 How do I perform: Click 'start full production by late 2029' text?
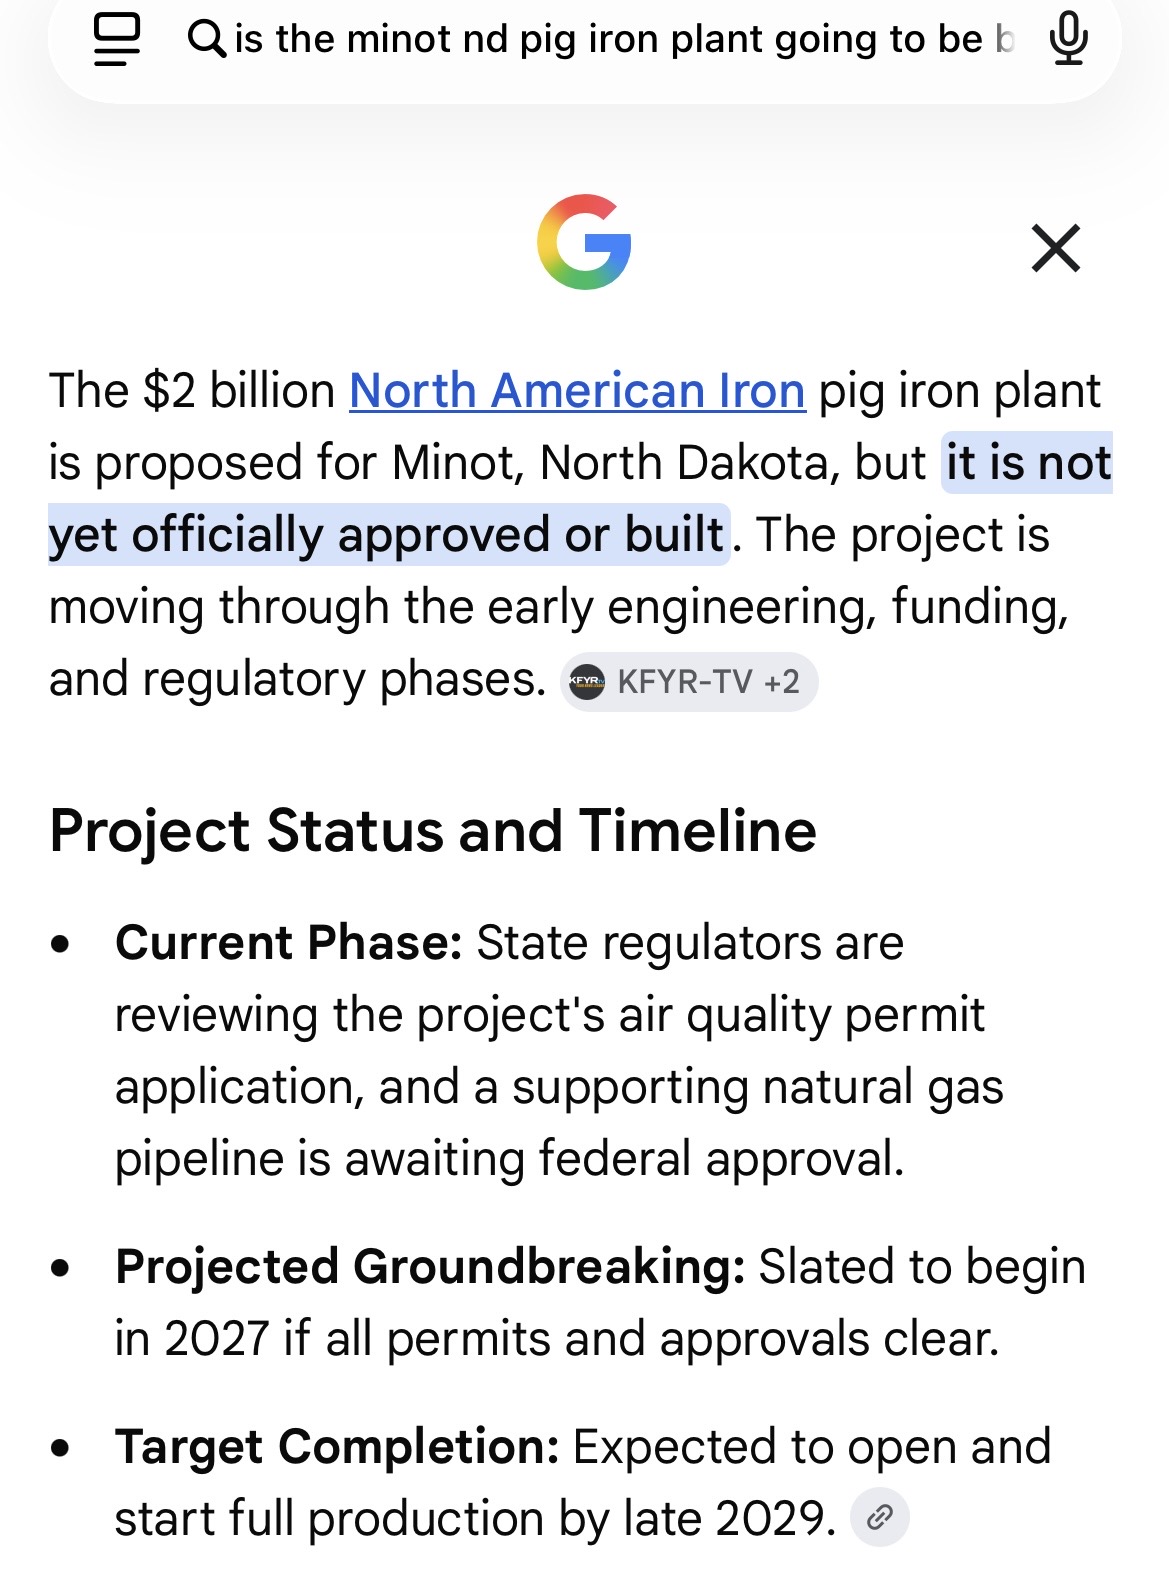(x=475, y=1518)
